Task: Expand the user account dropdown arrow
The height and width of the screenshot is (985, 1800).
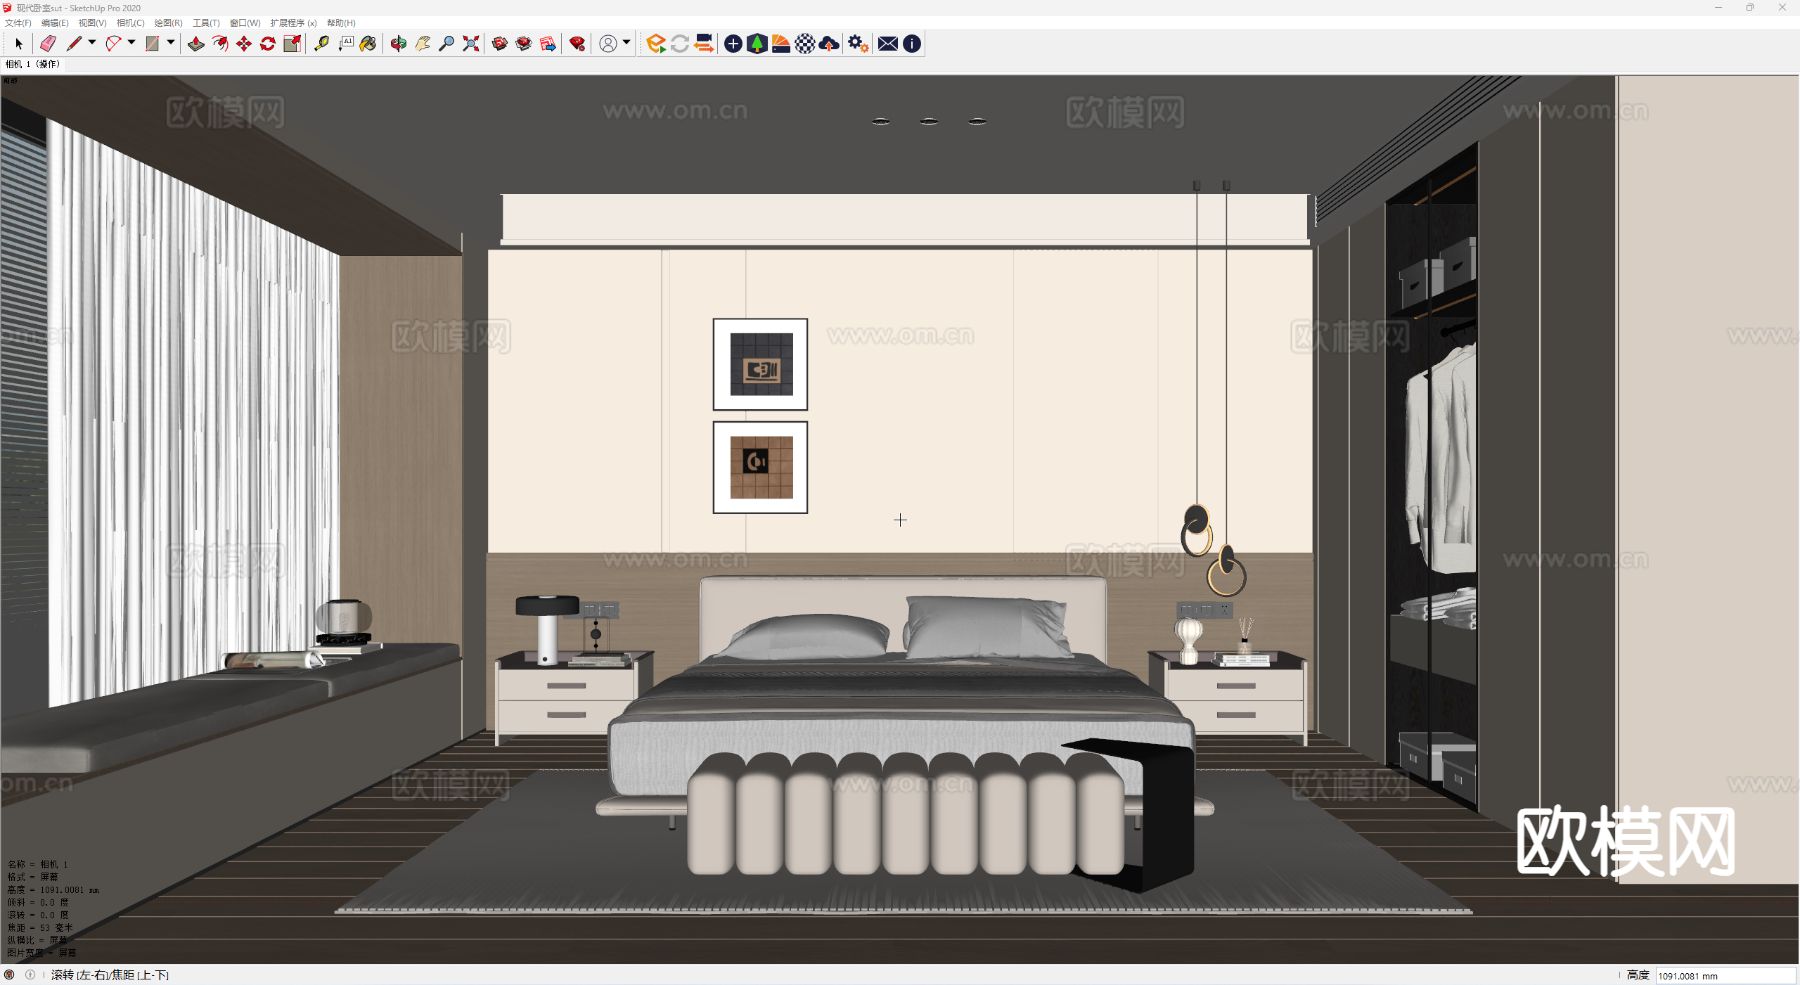Action: 626,43
